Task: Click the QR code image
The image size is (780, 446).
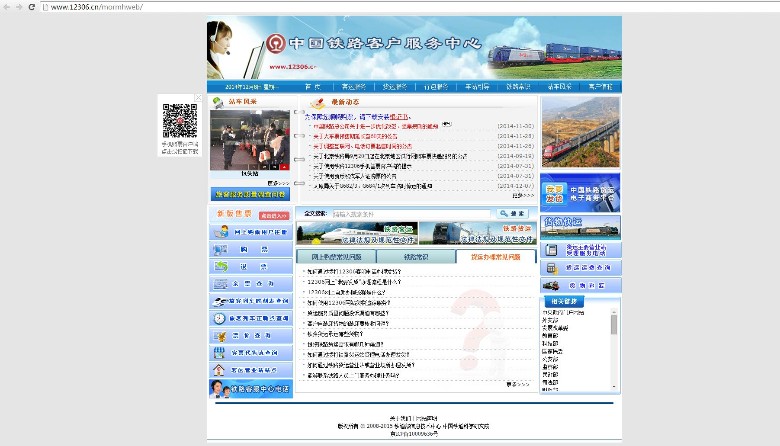Action: pyautogui.click(x=180, y=120)
